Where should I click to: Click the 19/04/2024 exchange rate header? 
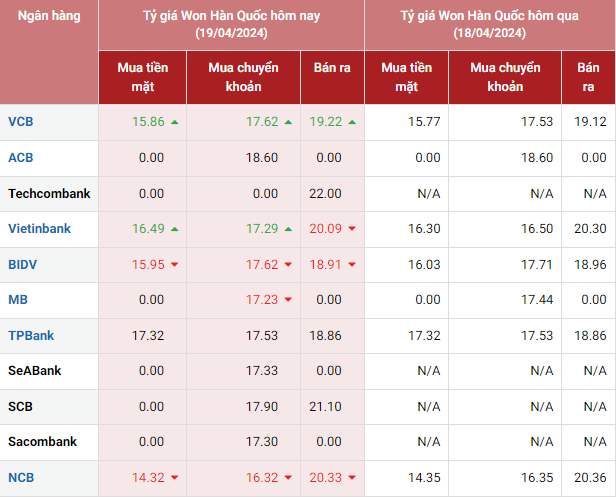click(x=231, y=25)
